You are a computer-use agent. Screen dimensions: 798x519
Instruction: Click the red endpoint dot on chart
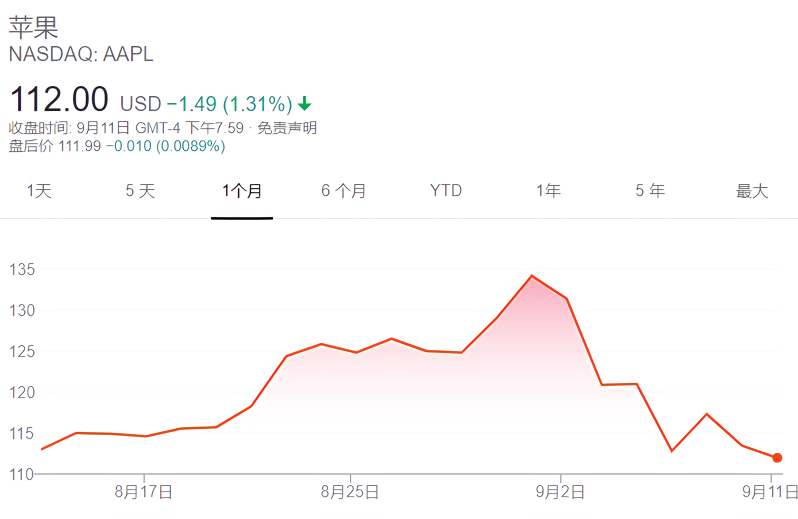coord(777,458)
